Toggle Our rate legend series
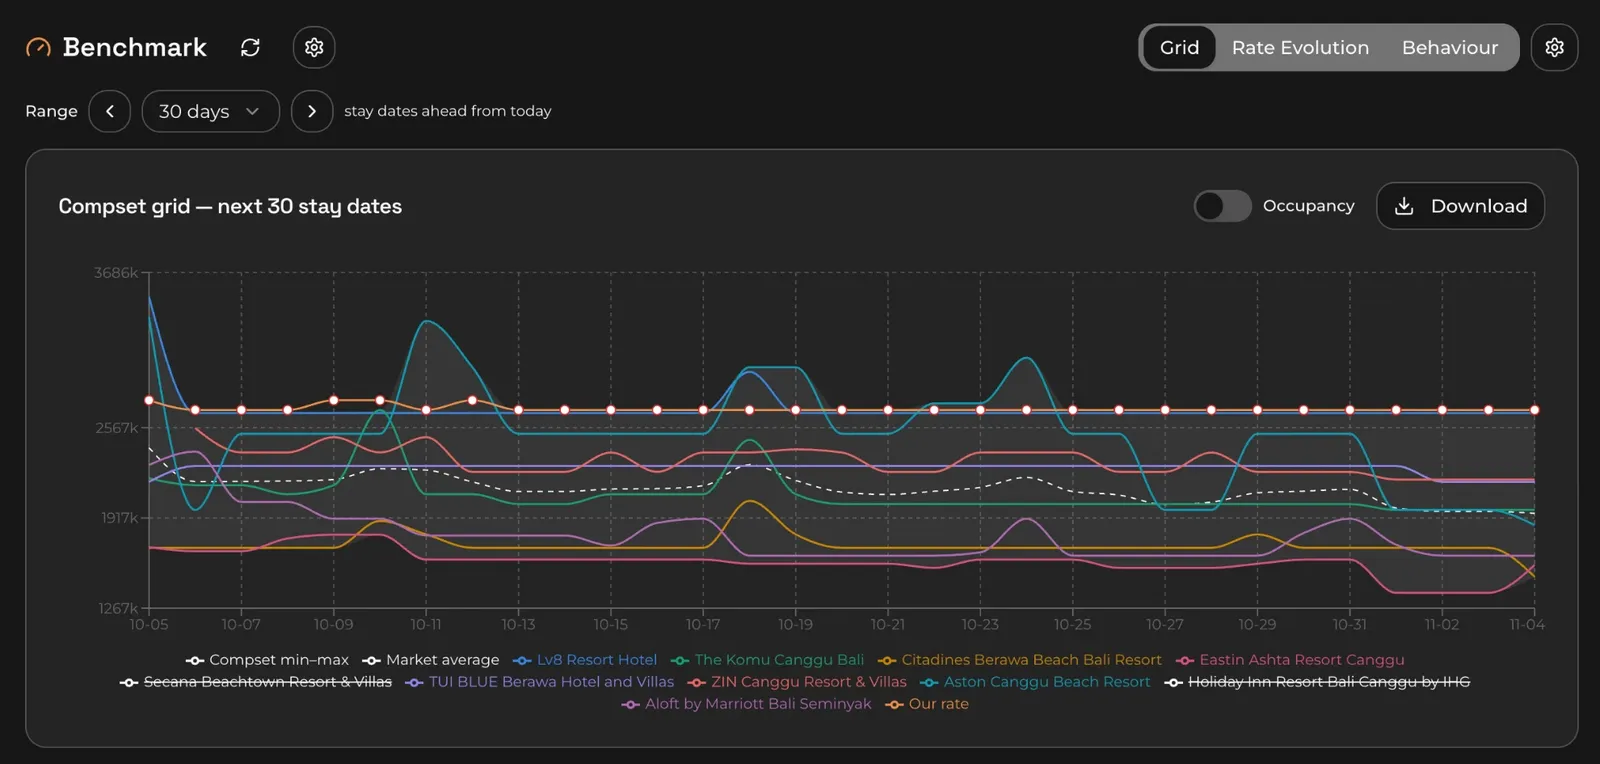 click(927, 704)
